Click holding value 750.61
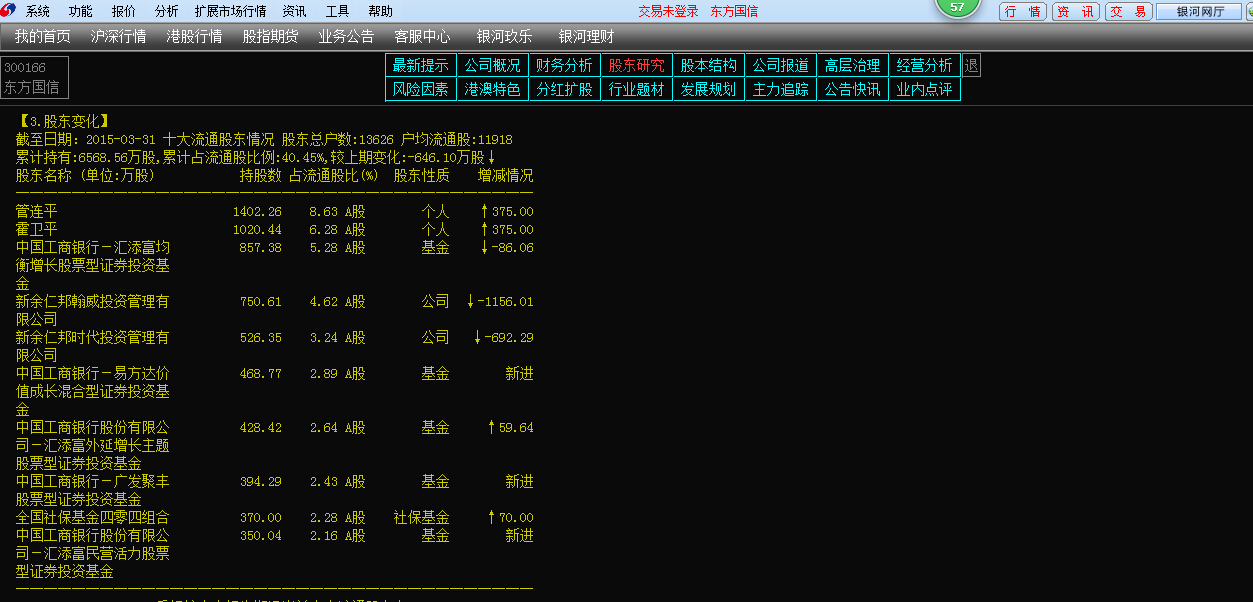1253x602 pixels. (260, 302)
